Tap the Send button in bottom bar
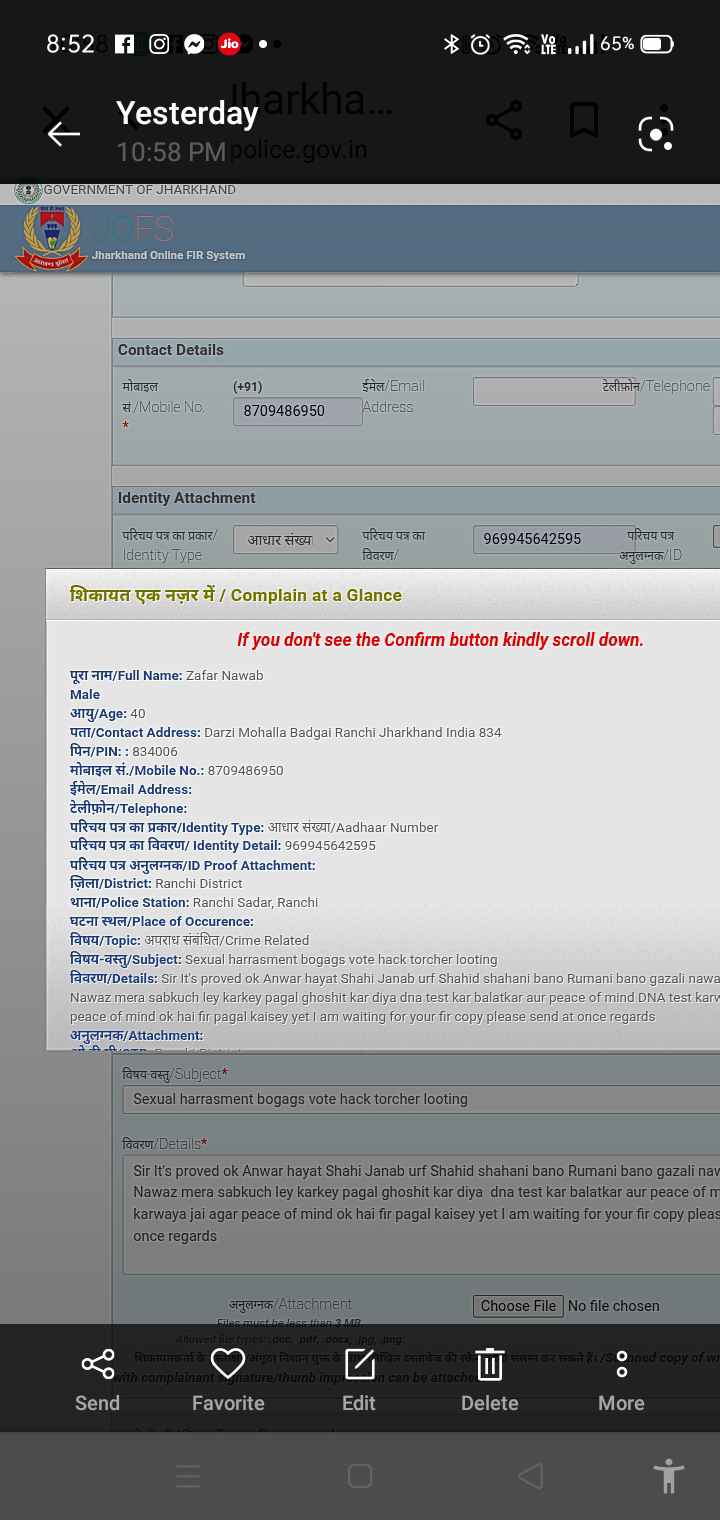The height and width of the screenshot is (1520, 720). pyautogui.click(x=97, y=1381)
